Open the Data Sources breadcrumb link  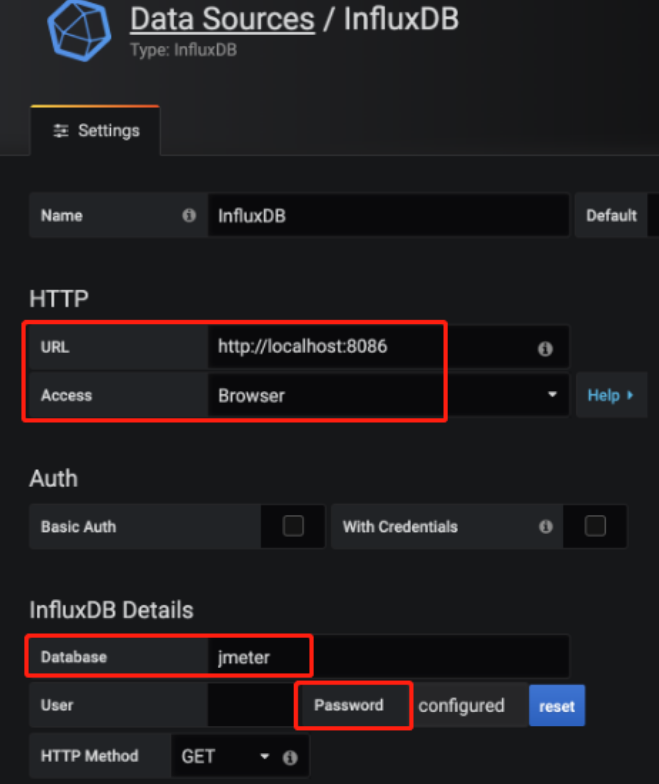coord(222,19)
